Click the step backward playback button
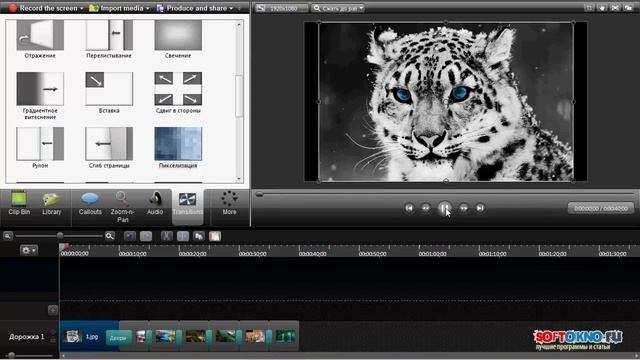640x360 pixels. 426,208
